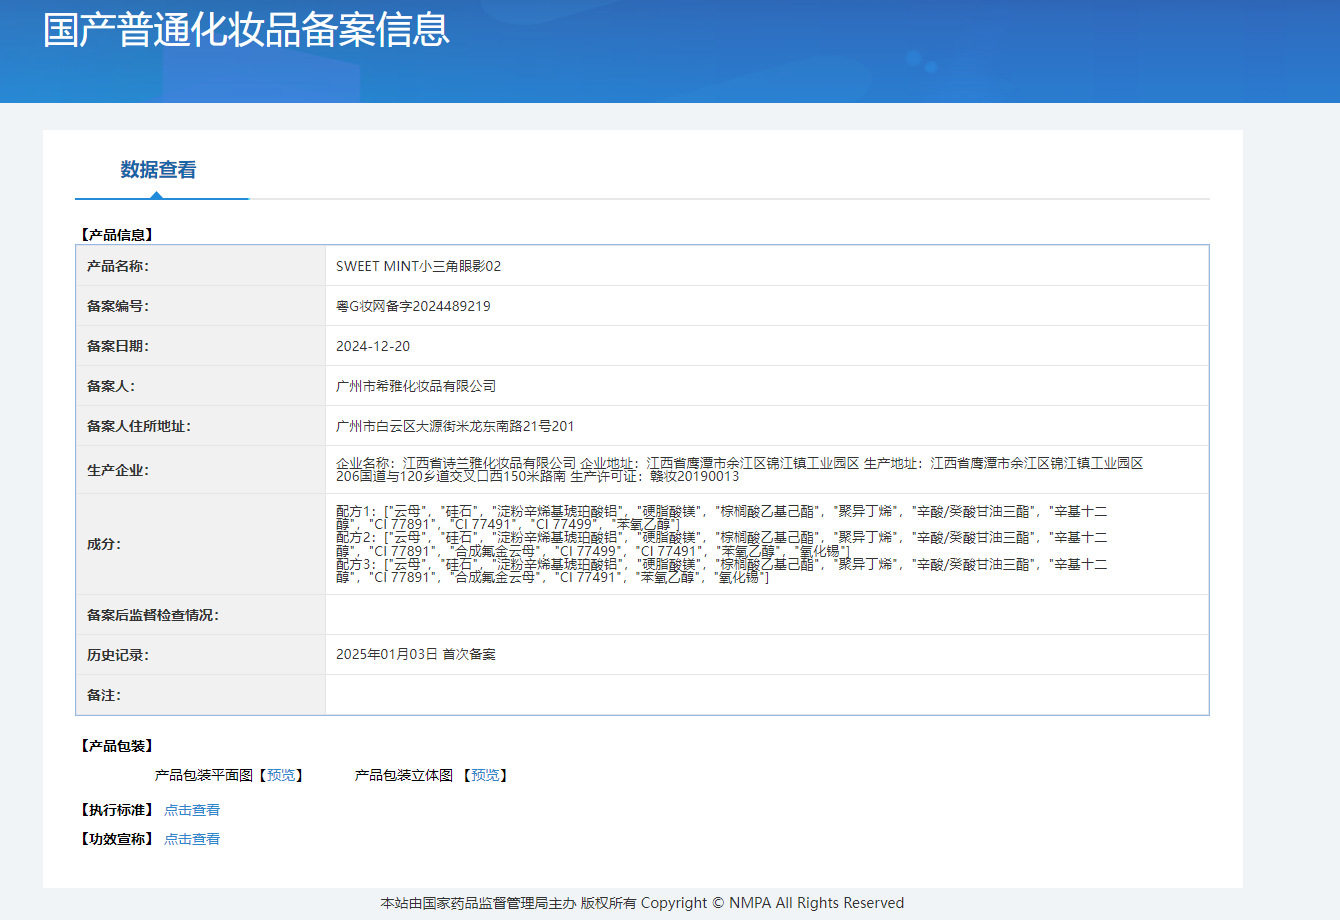Open 点击查看 link beside 功效宣称
Screen dimensions: 1340x920
pyautogui.click(x=192, y=839)
